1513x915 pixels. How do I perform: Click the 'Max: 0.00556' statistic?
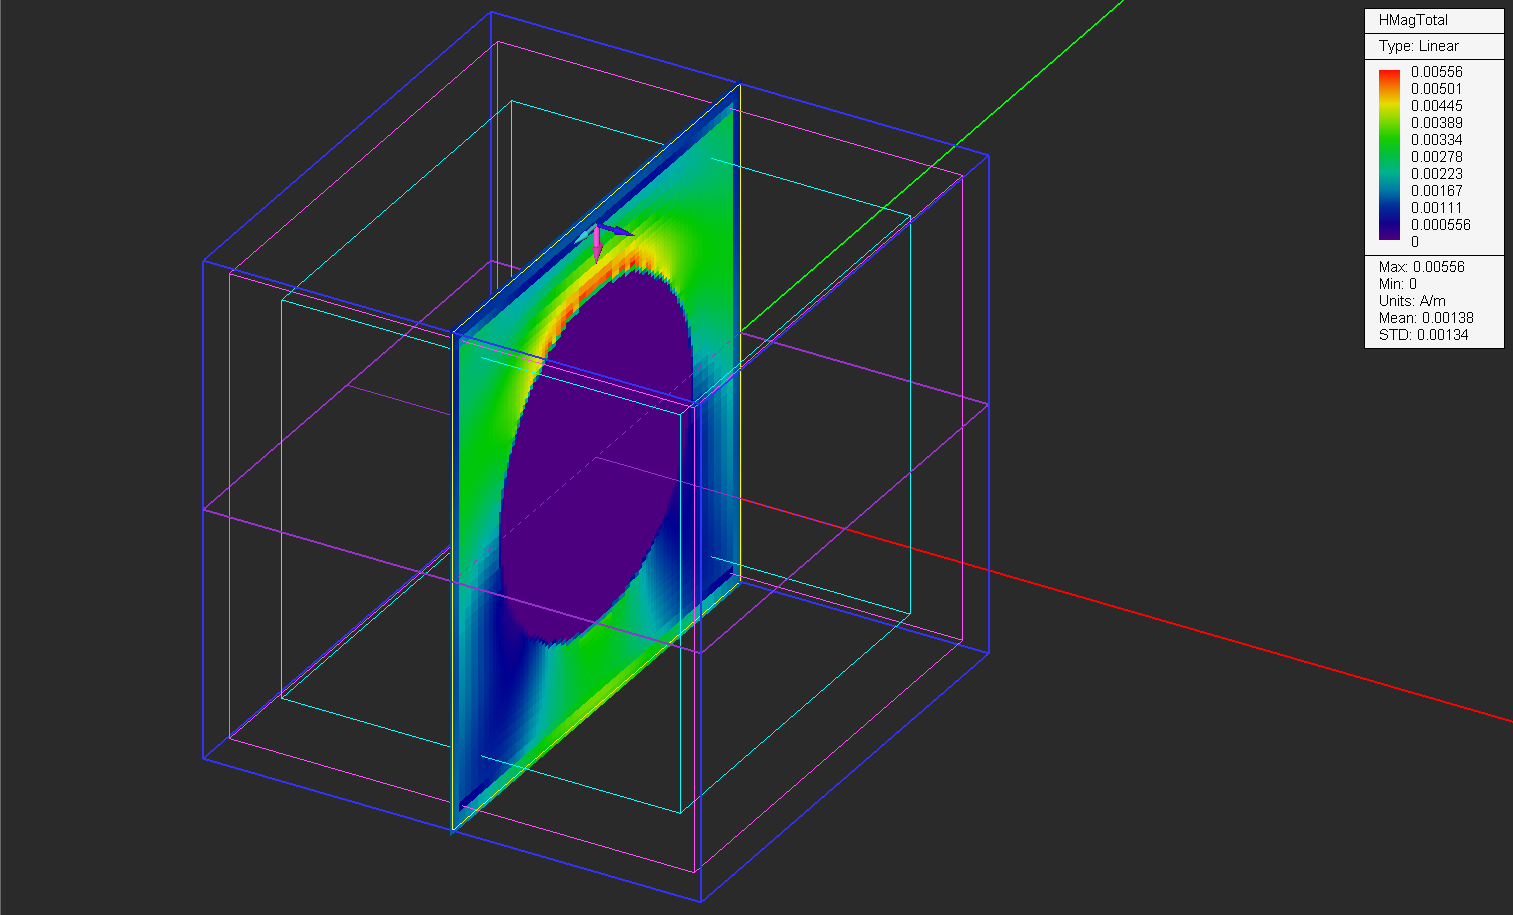(1421, 267)
